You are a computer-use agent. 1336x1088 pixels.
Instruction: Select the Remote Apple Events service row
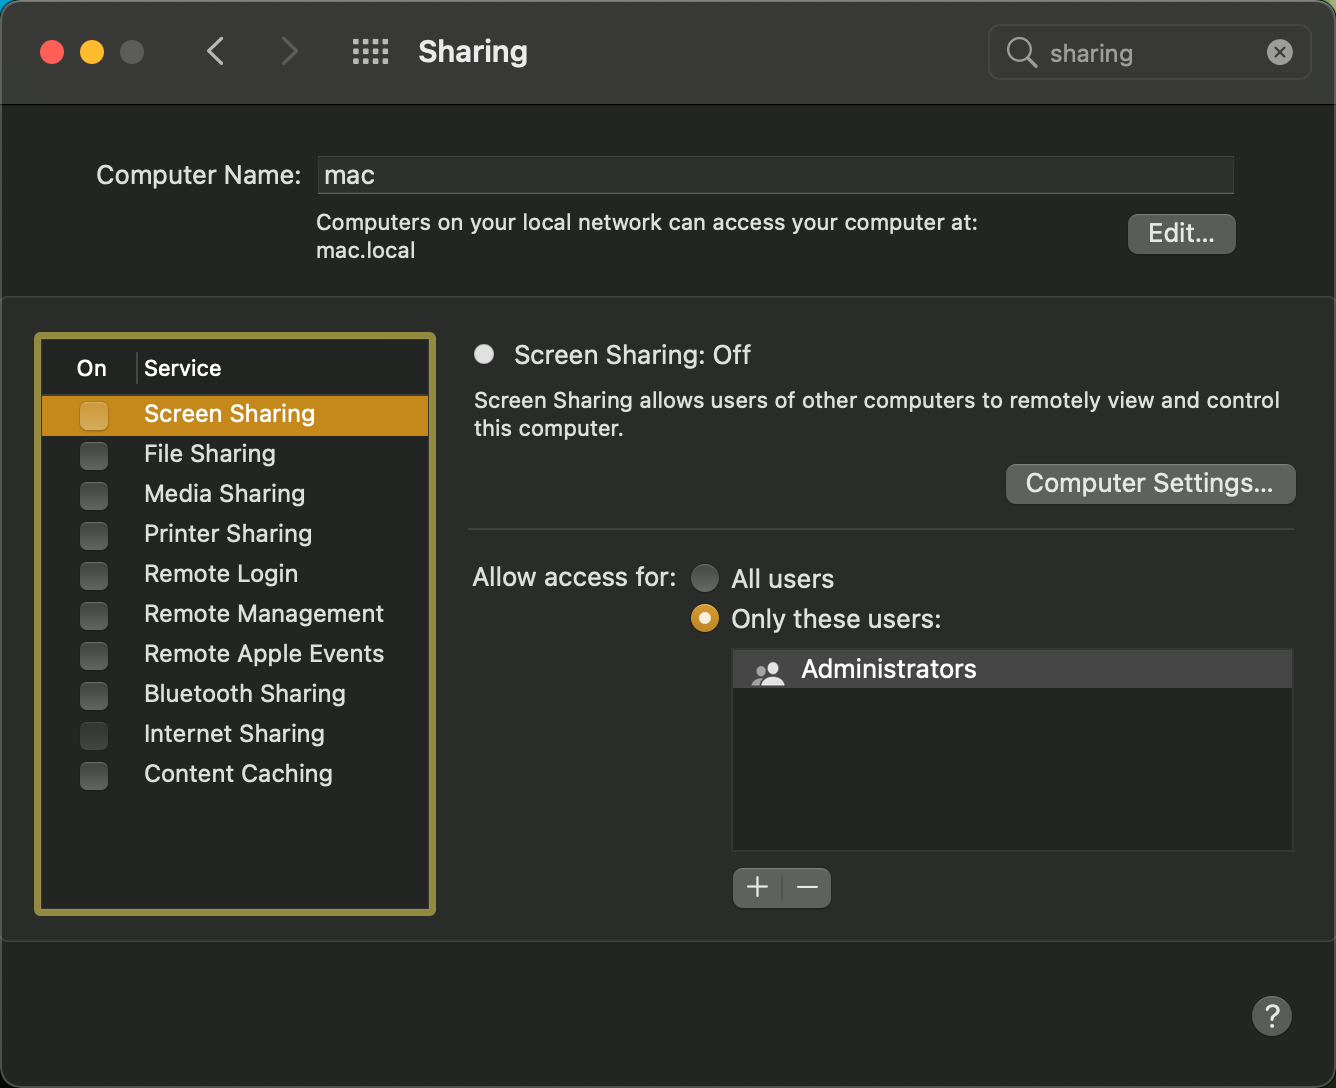(235, 655)
